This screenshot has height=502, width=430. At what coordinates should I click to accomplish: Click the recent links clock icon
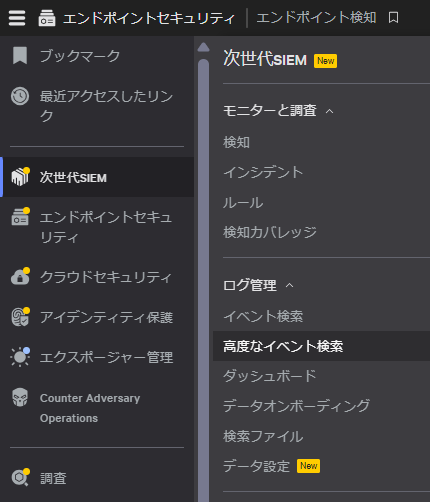[x=20, y=96]
